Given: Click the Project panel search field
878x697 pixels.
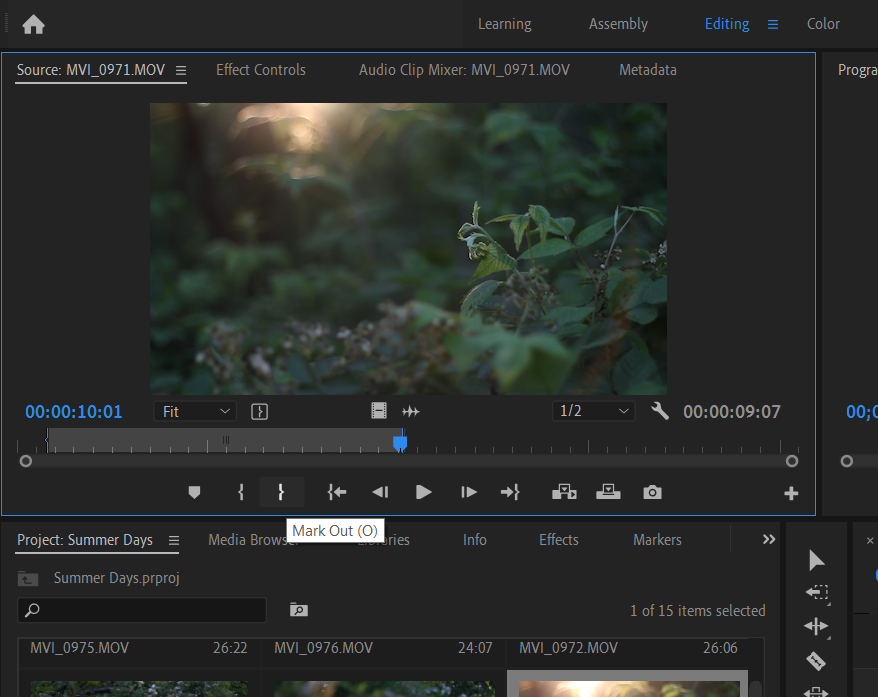Looking at the screenshot, I should click(x=150, y=610).
